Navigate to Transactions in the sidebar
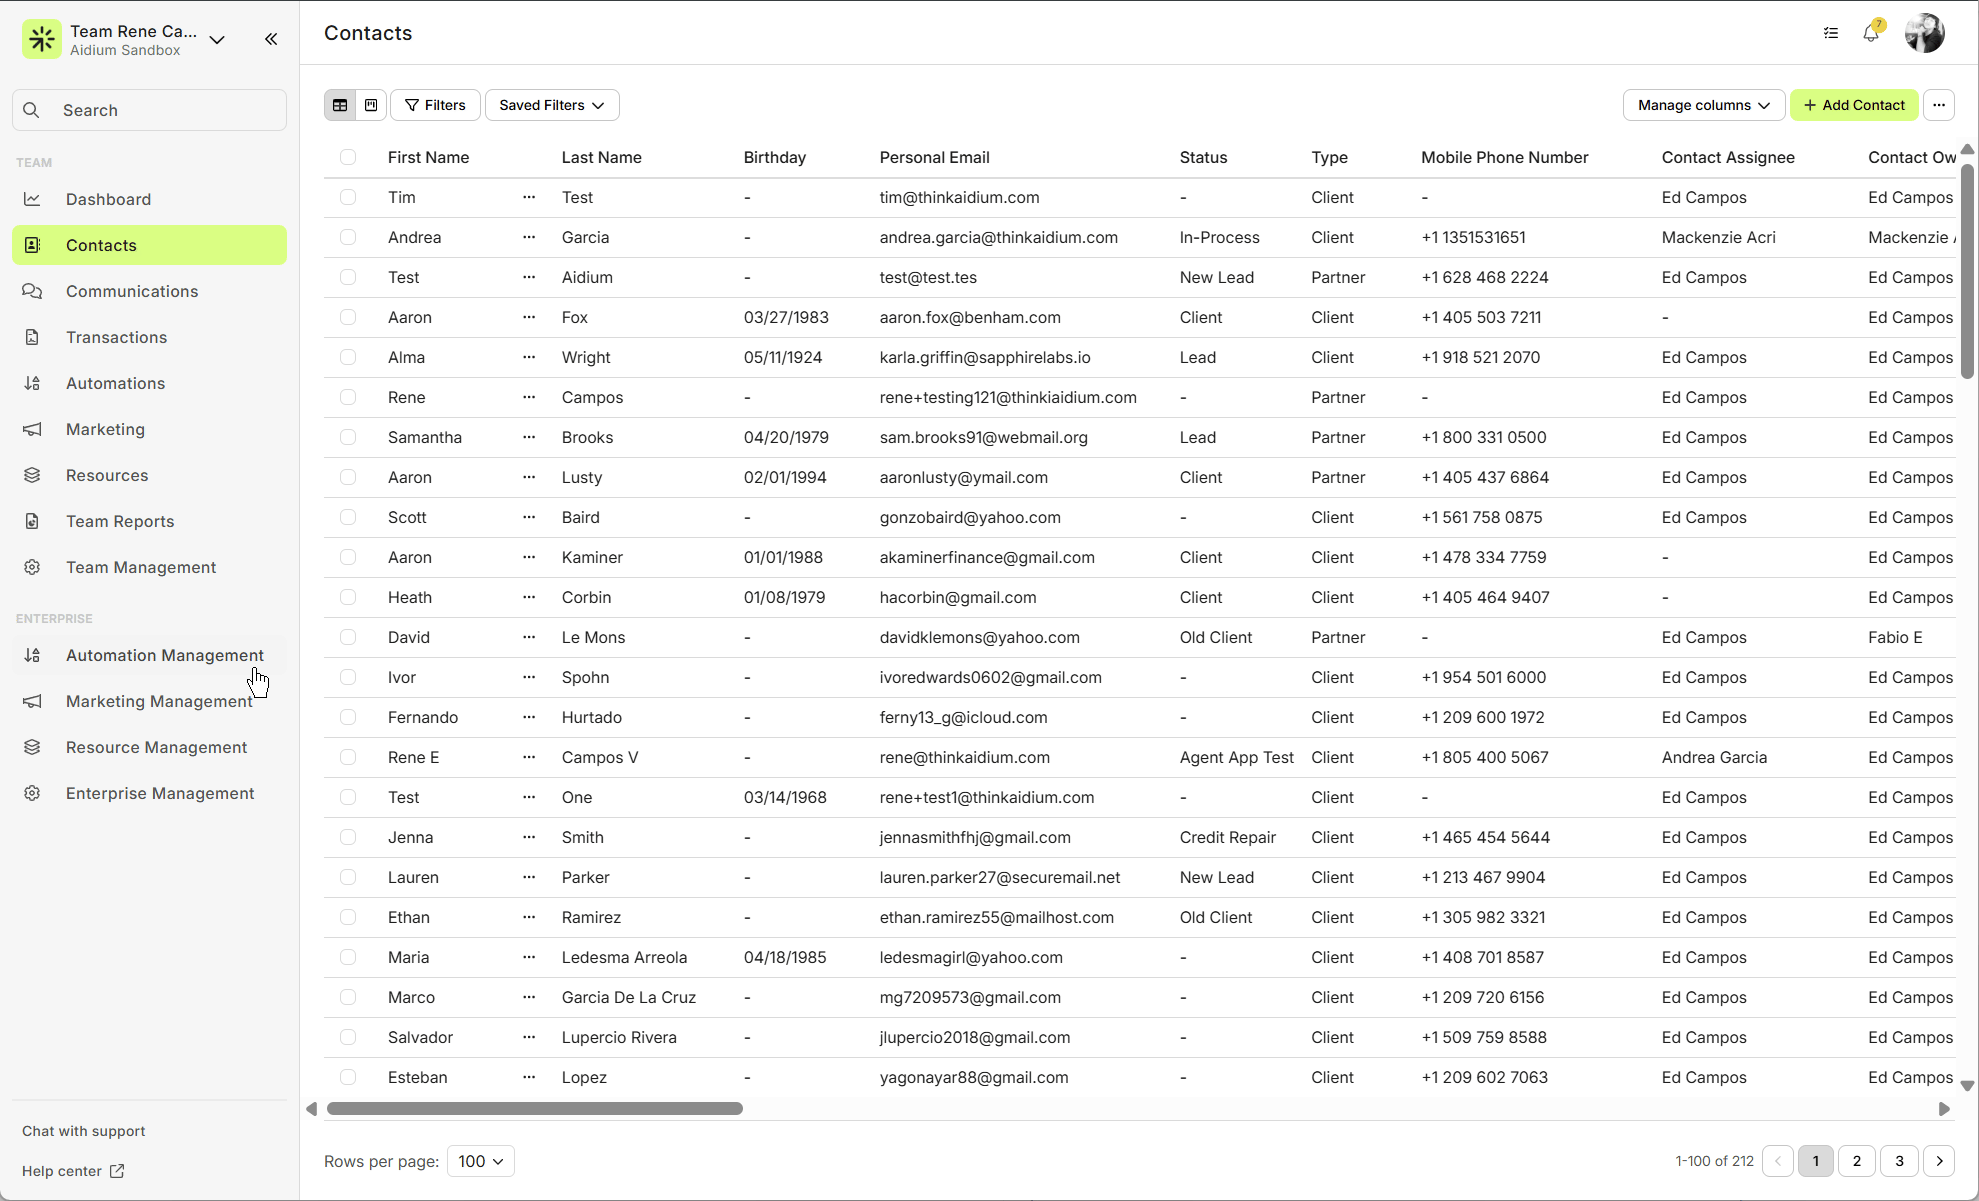Screen dimensions: 1979x1201 click(116, 337)
